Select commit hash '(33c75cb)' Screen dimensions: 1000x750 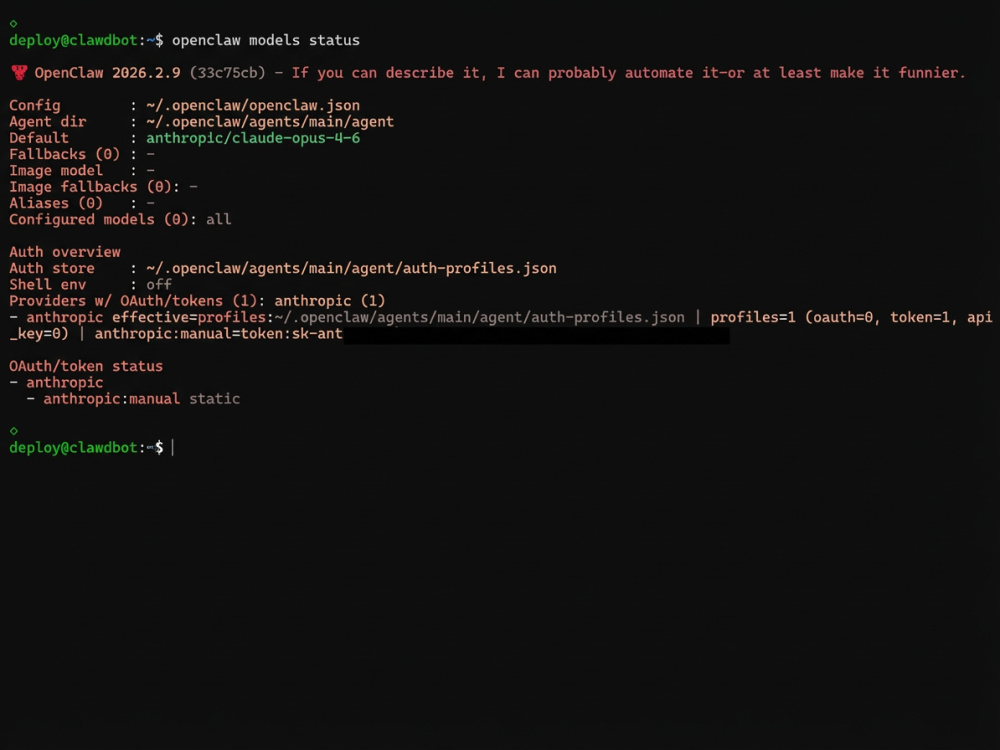point(227,73)
